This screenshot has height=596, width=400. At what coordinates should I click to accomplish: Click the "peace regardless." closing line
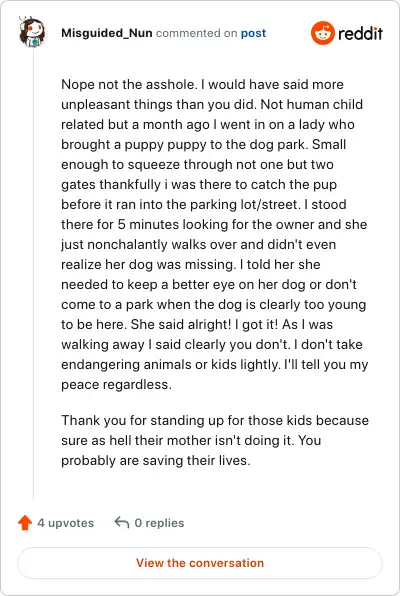(116, 384)
